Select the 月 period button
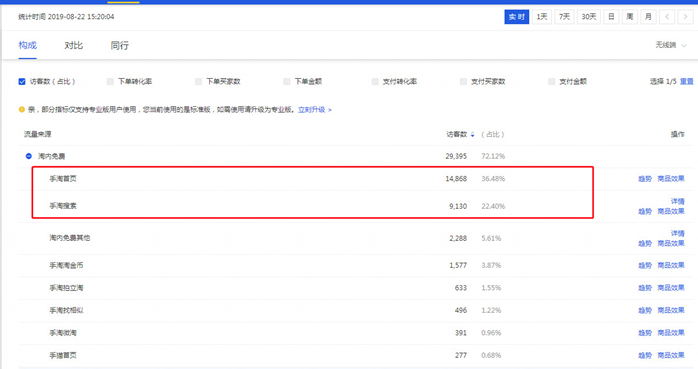Screen dimensions: 698x369 [x=648, y=17]
